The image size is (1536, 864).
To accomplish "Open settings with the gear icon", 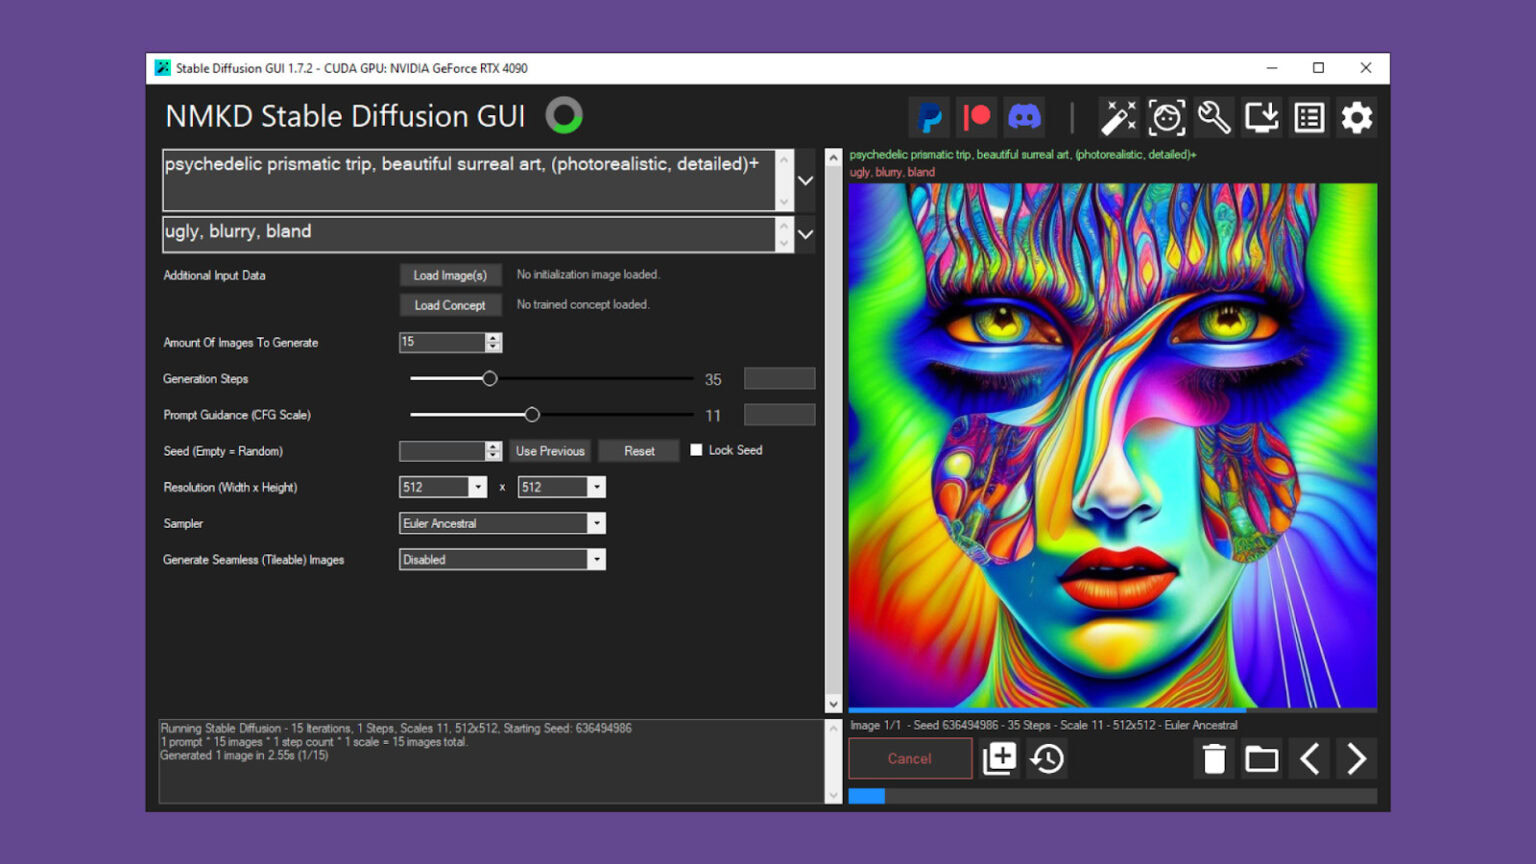I will [x=1357, y=118].
